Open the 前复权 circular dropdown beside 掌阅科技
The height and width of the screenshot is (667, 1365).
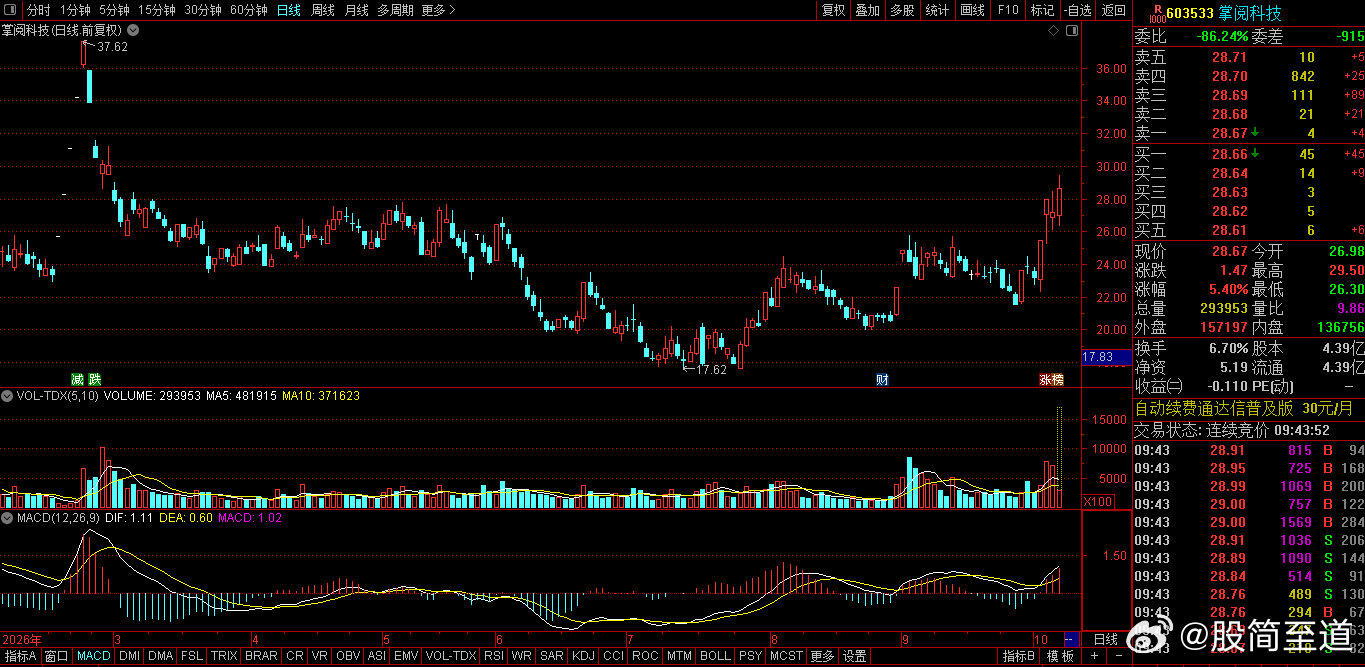click(x=132, y=30)
